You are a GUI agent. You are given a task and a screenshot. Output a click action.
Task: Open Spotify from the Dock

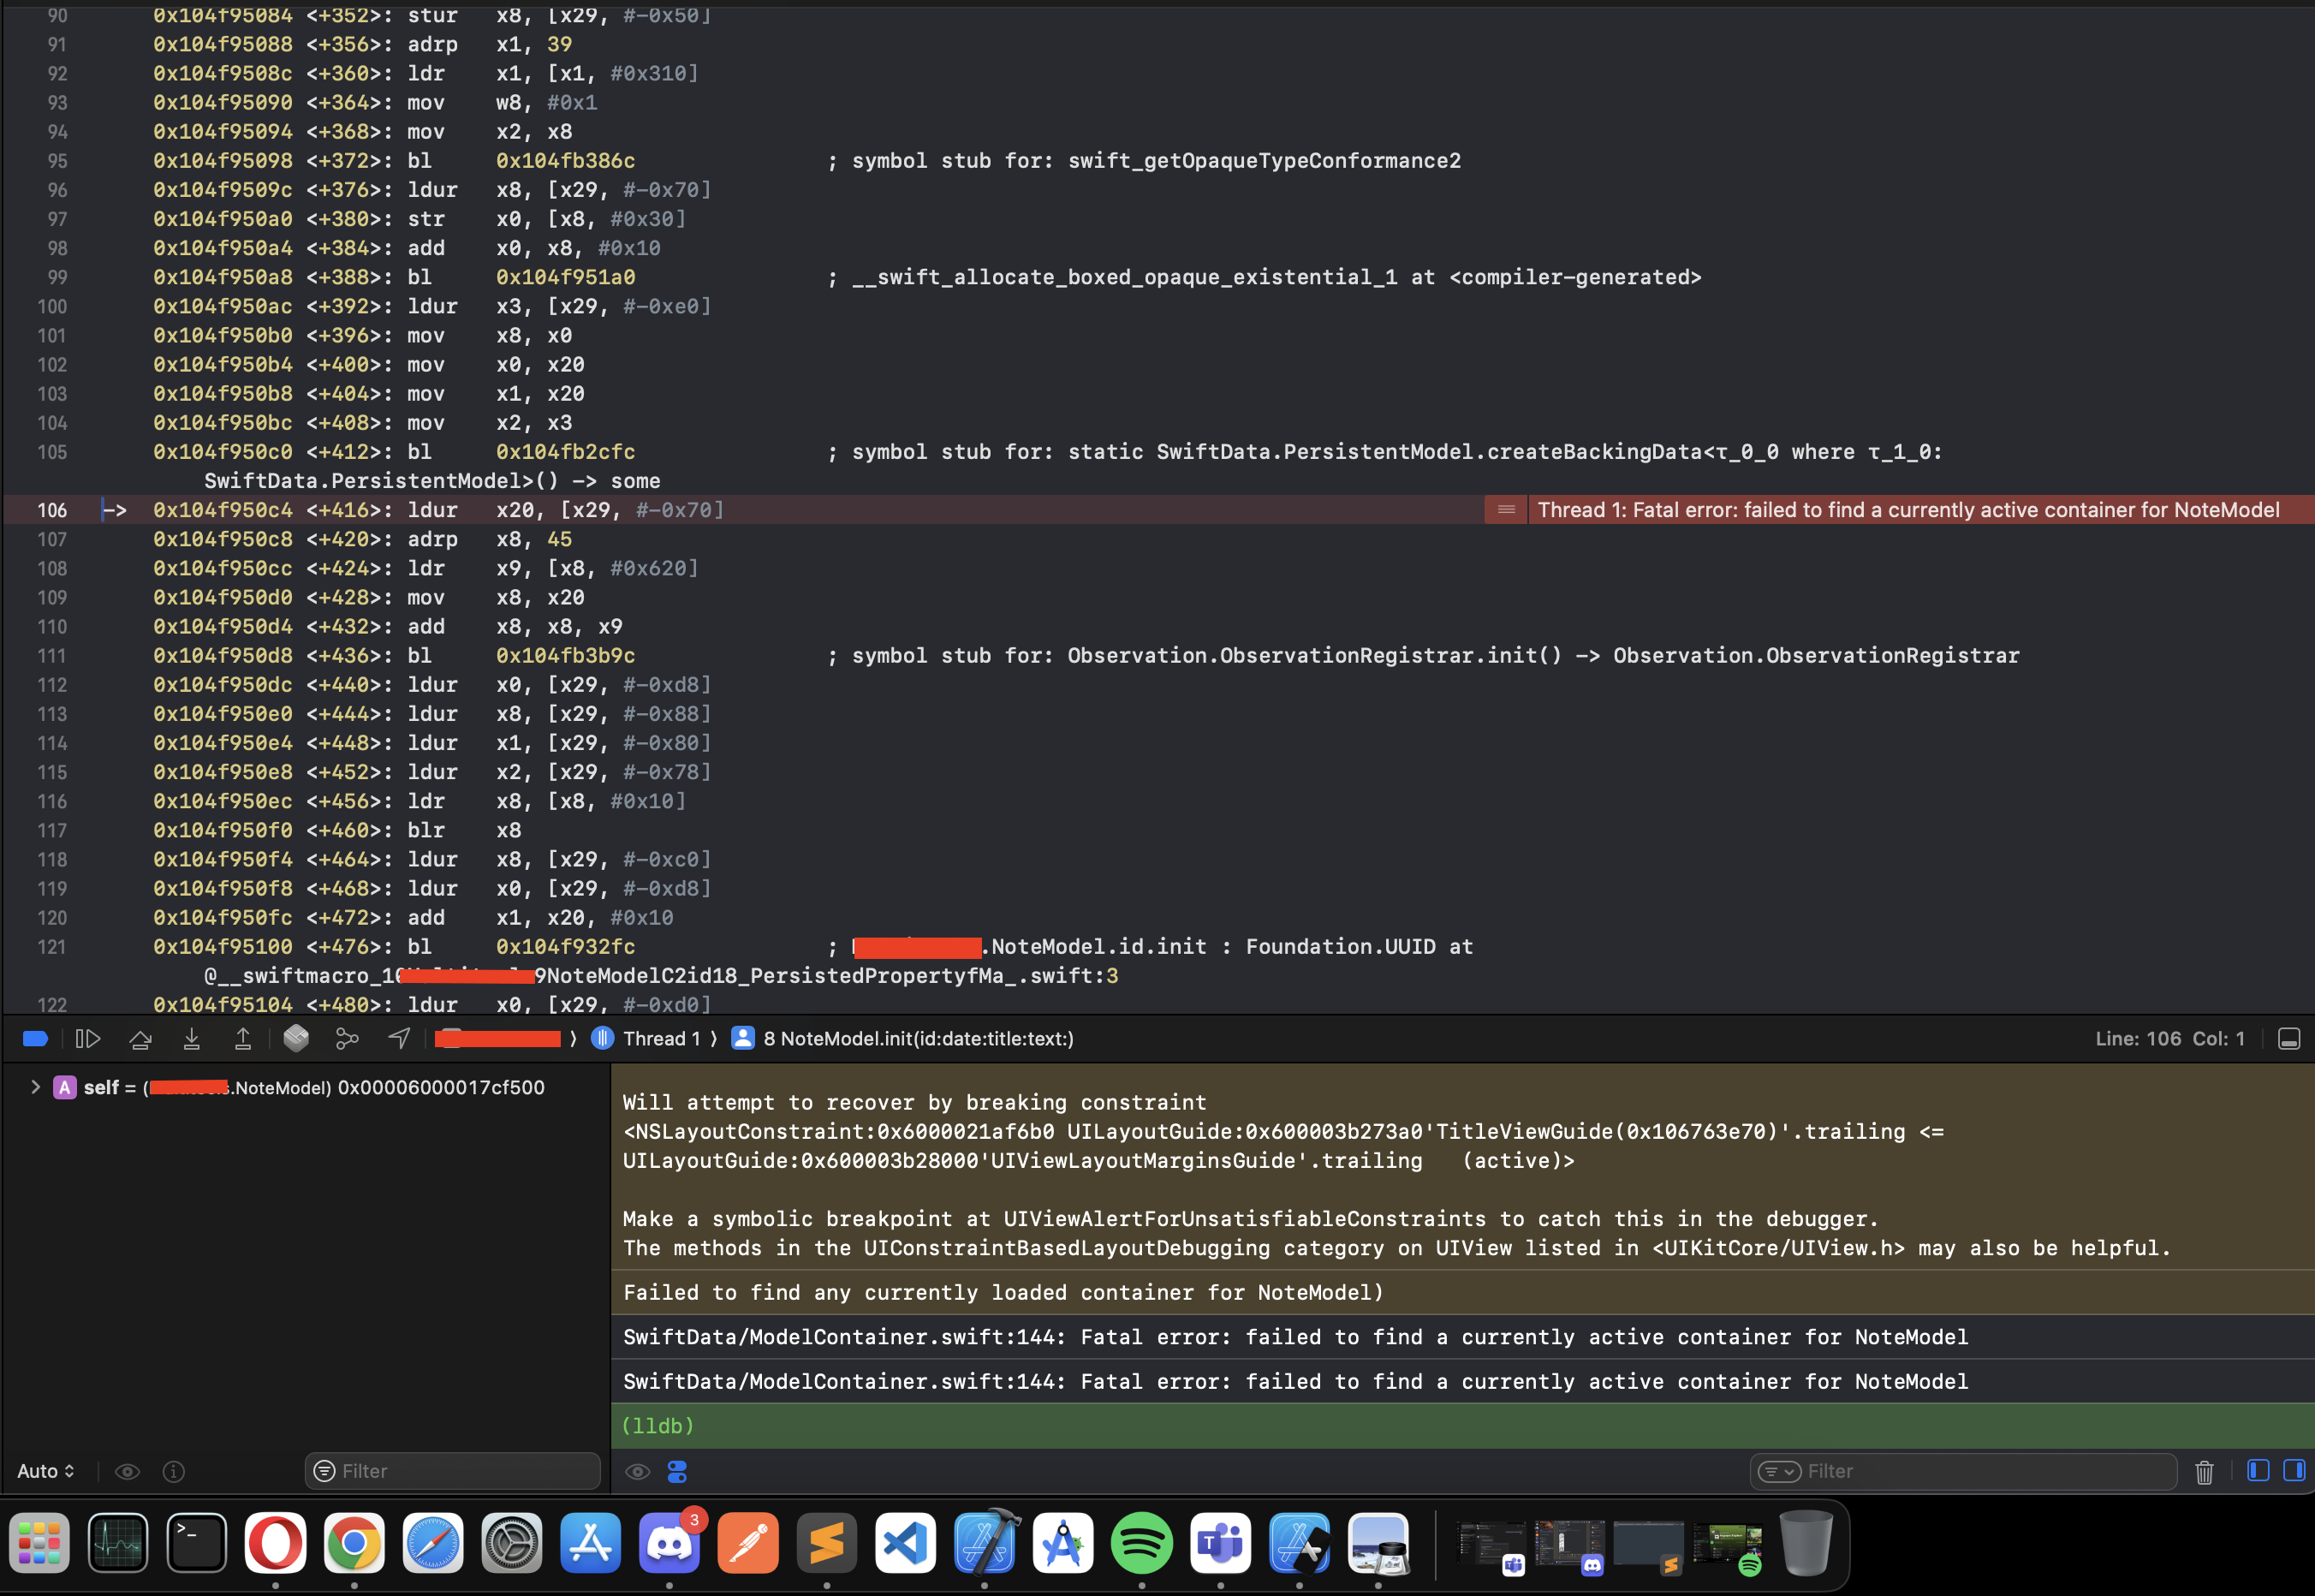[1142, 1542]
